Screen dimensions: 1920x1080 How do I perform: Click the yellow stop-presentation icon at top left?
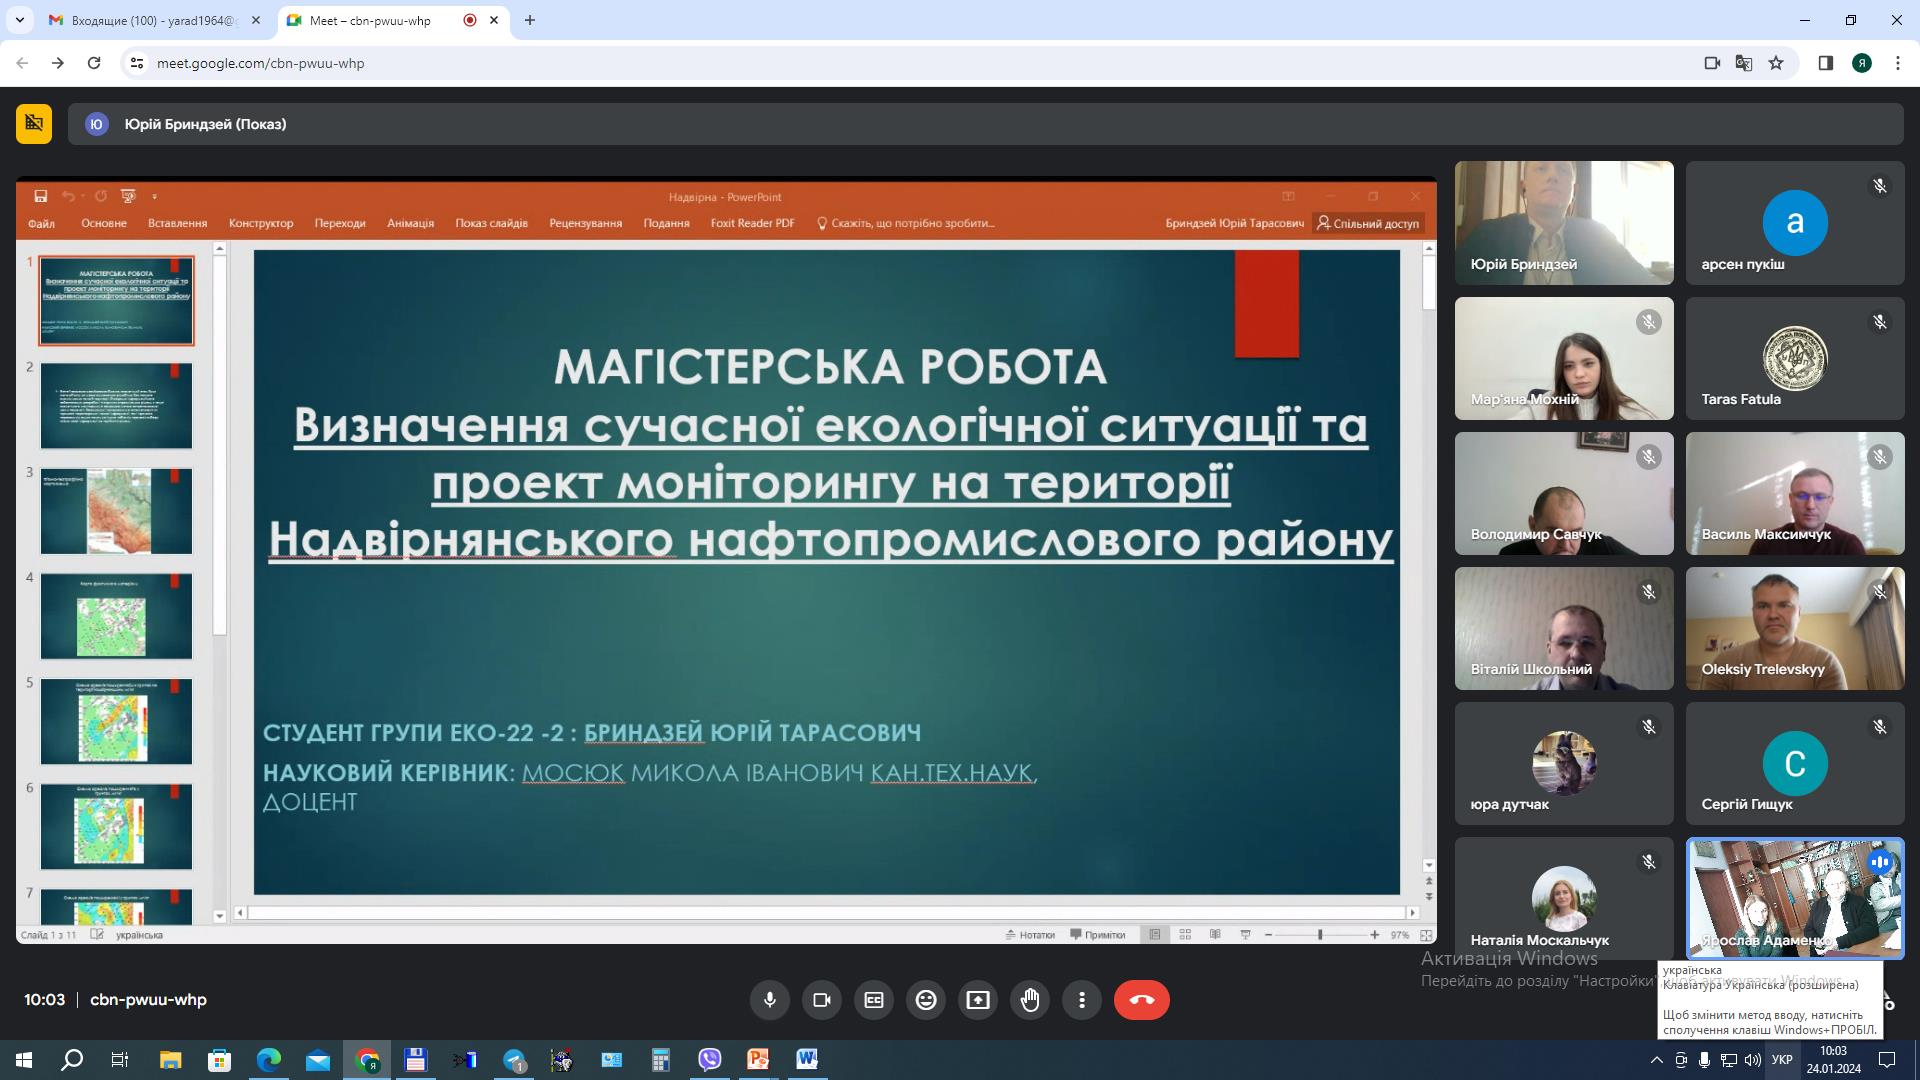34,124
